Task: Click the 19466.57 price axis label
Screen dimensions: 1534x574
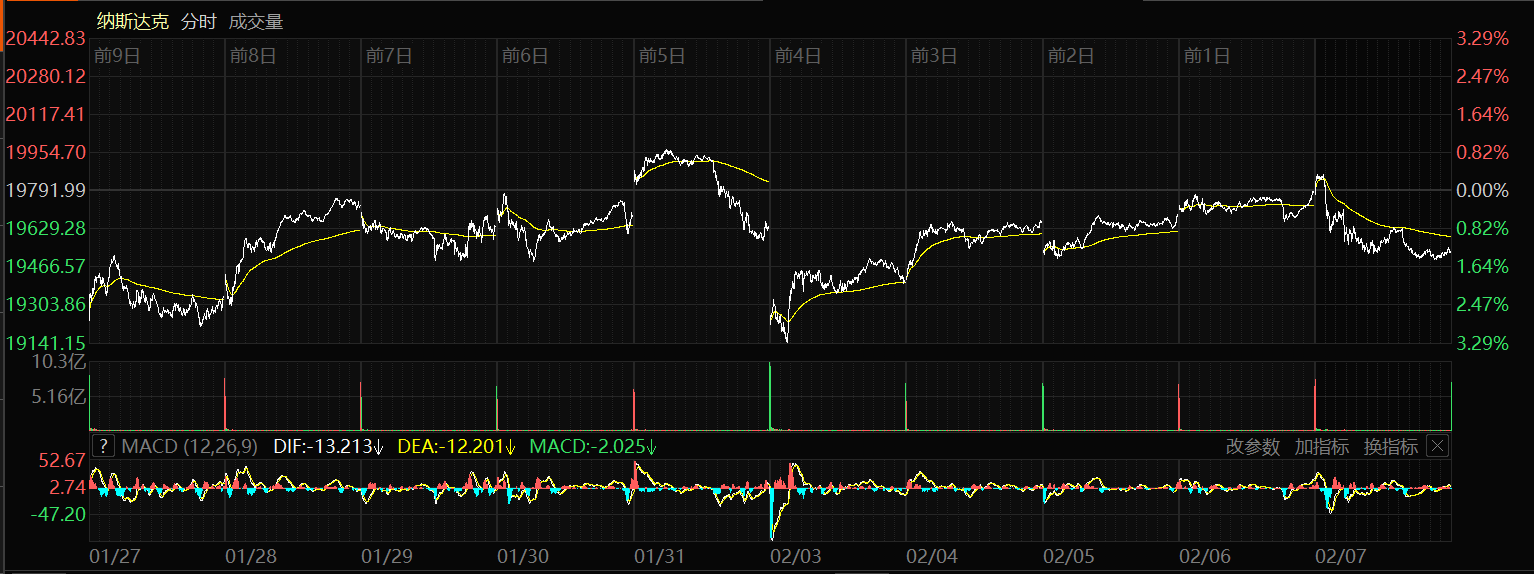Action: [45, 266]
